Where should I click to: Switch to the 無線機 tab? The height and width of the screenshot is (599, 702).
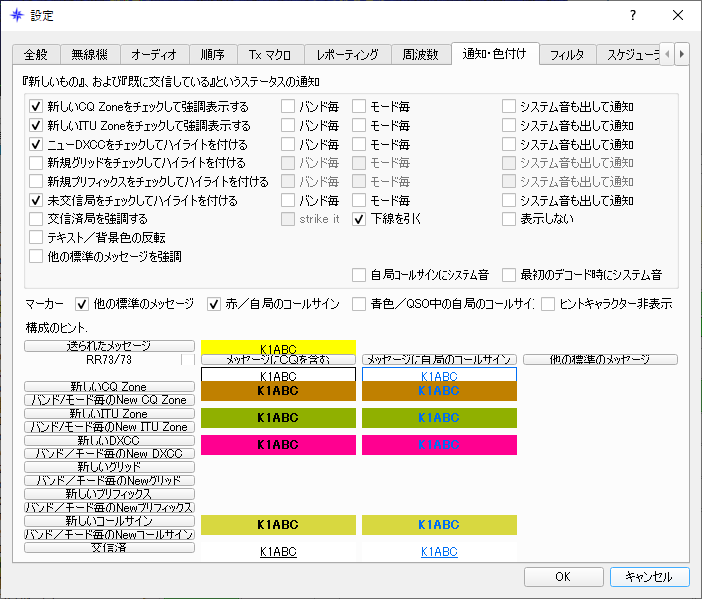click(89, 55)
